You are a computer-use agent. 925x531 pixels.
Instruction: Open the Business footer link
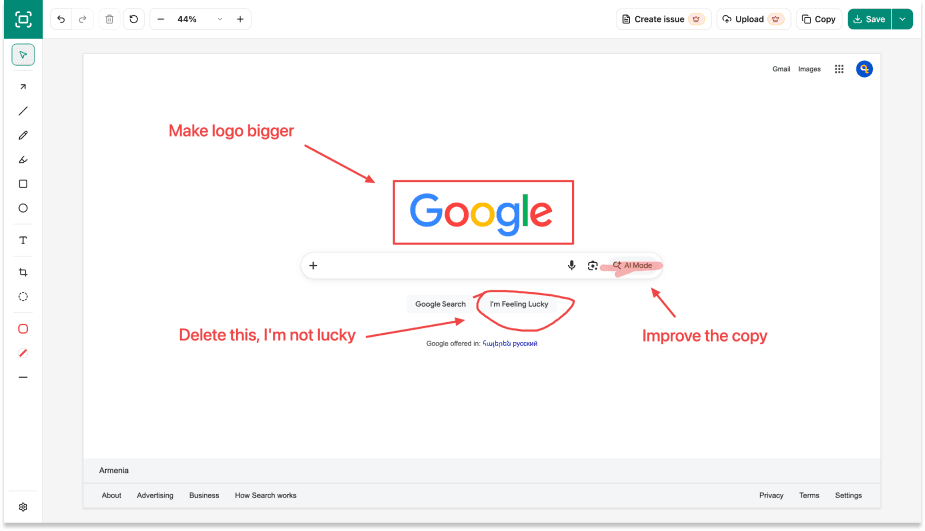(x=204, y=496)
